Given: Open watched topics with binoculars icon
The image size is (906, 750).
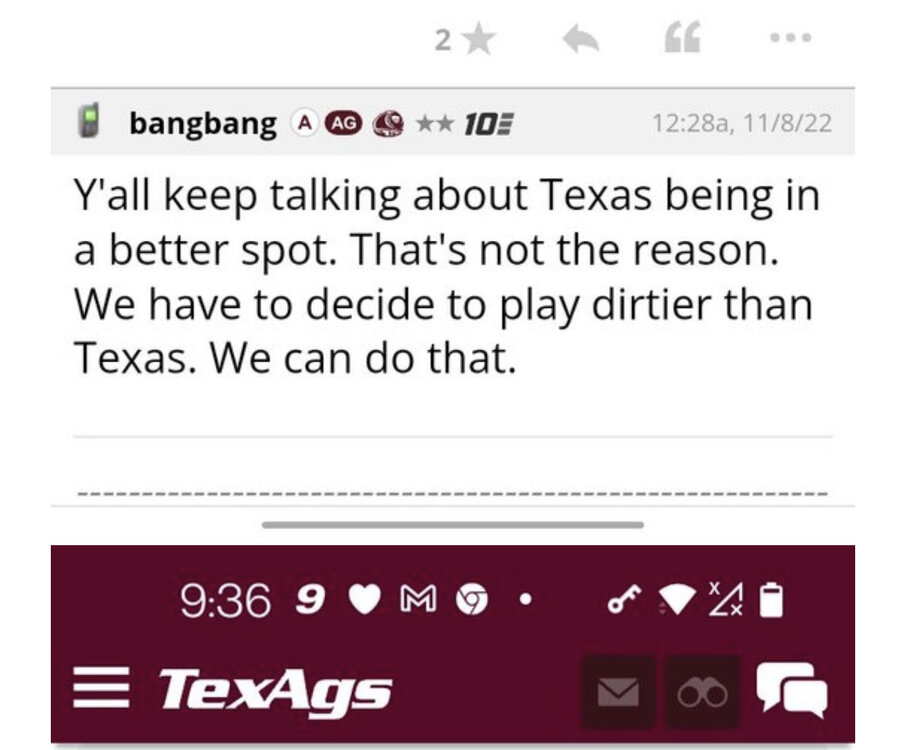Looking at the screenshot, I should [703, 692].
